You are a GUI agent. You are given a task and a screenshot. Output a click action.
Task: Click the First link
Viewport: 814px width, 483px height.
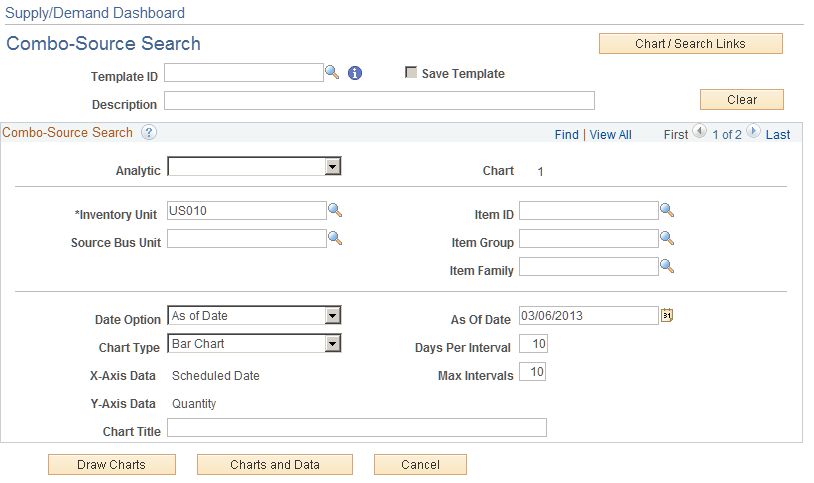[x=675, y=135]
